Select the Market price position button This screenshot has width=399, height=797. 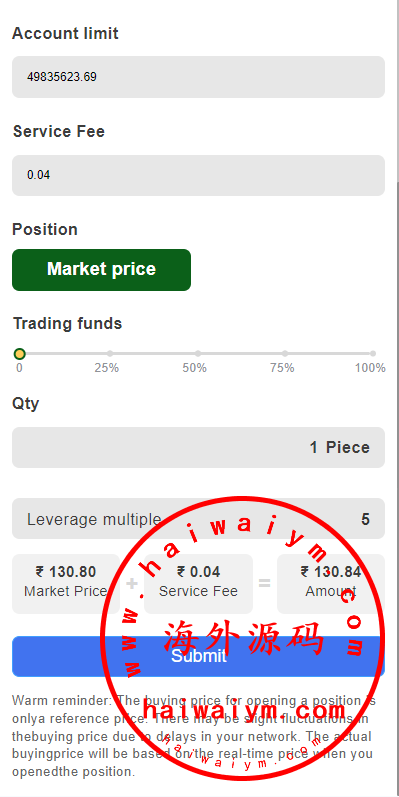pos(102,269)
